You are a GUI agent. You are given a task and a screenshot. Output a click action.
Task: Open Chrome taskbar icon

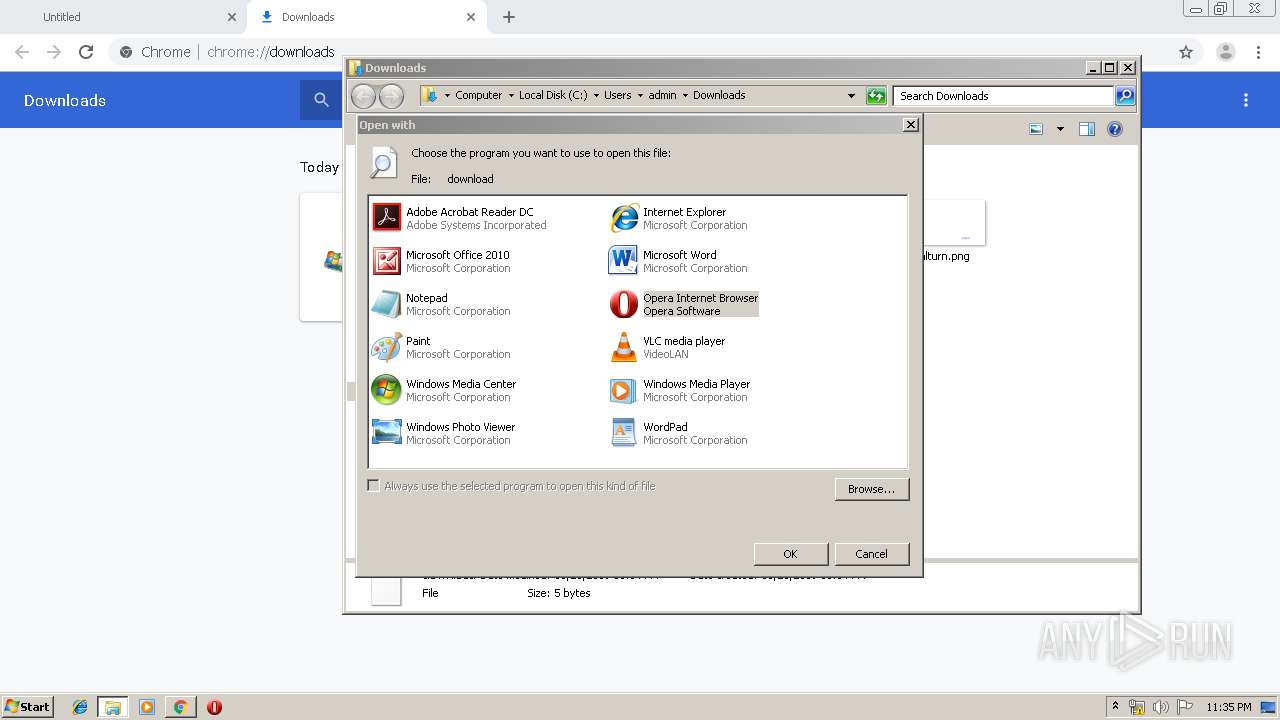point(180,707)
